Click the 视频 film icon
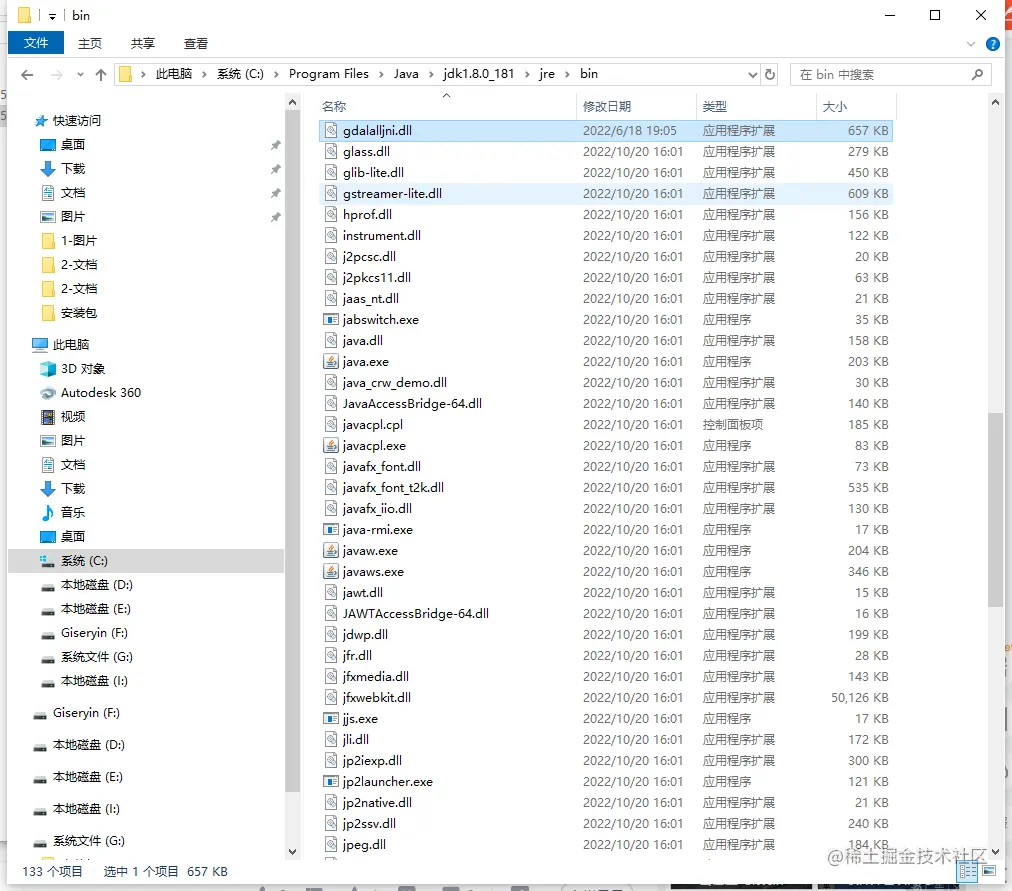This screenshot has width=1012, height=891. tap(48, 417)
